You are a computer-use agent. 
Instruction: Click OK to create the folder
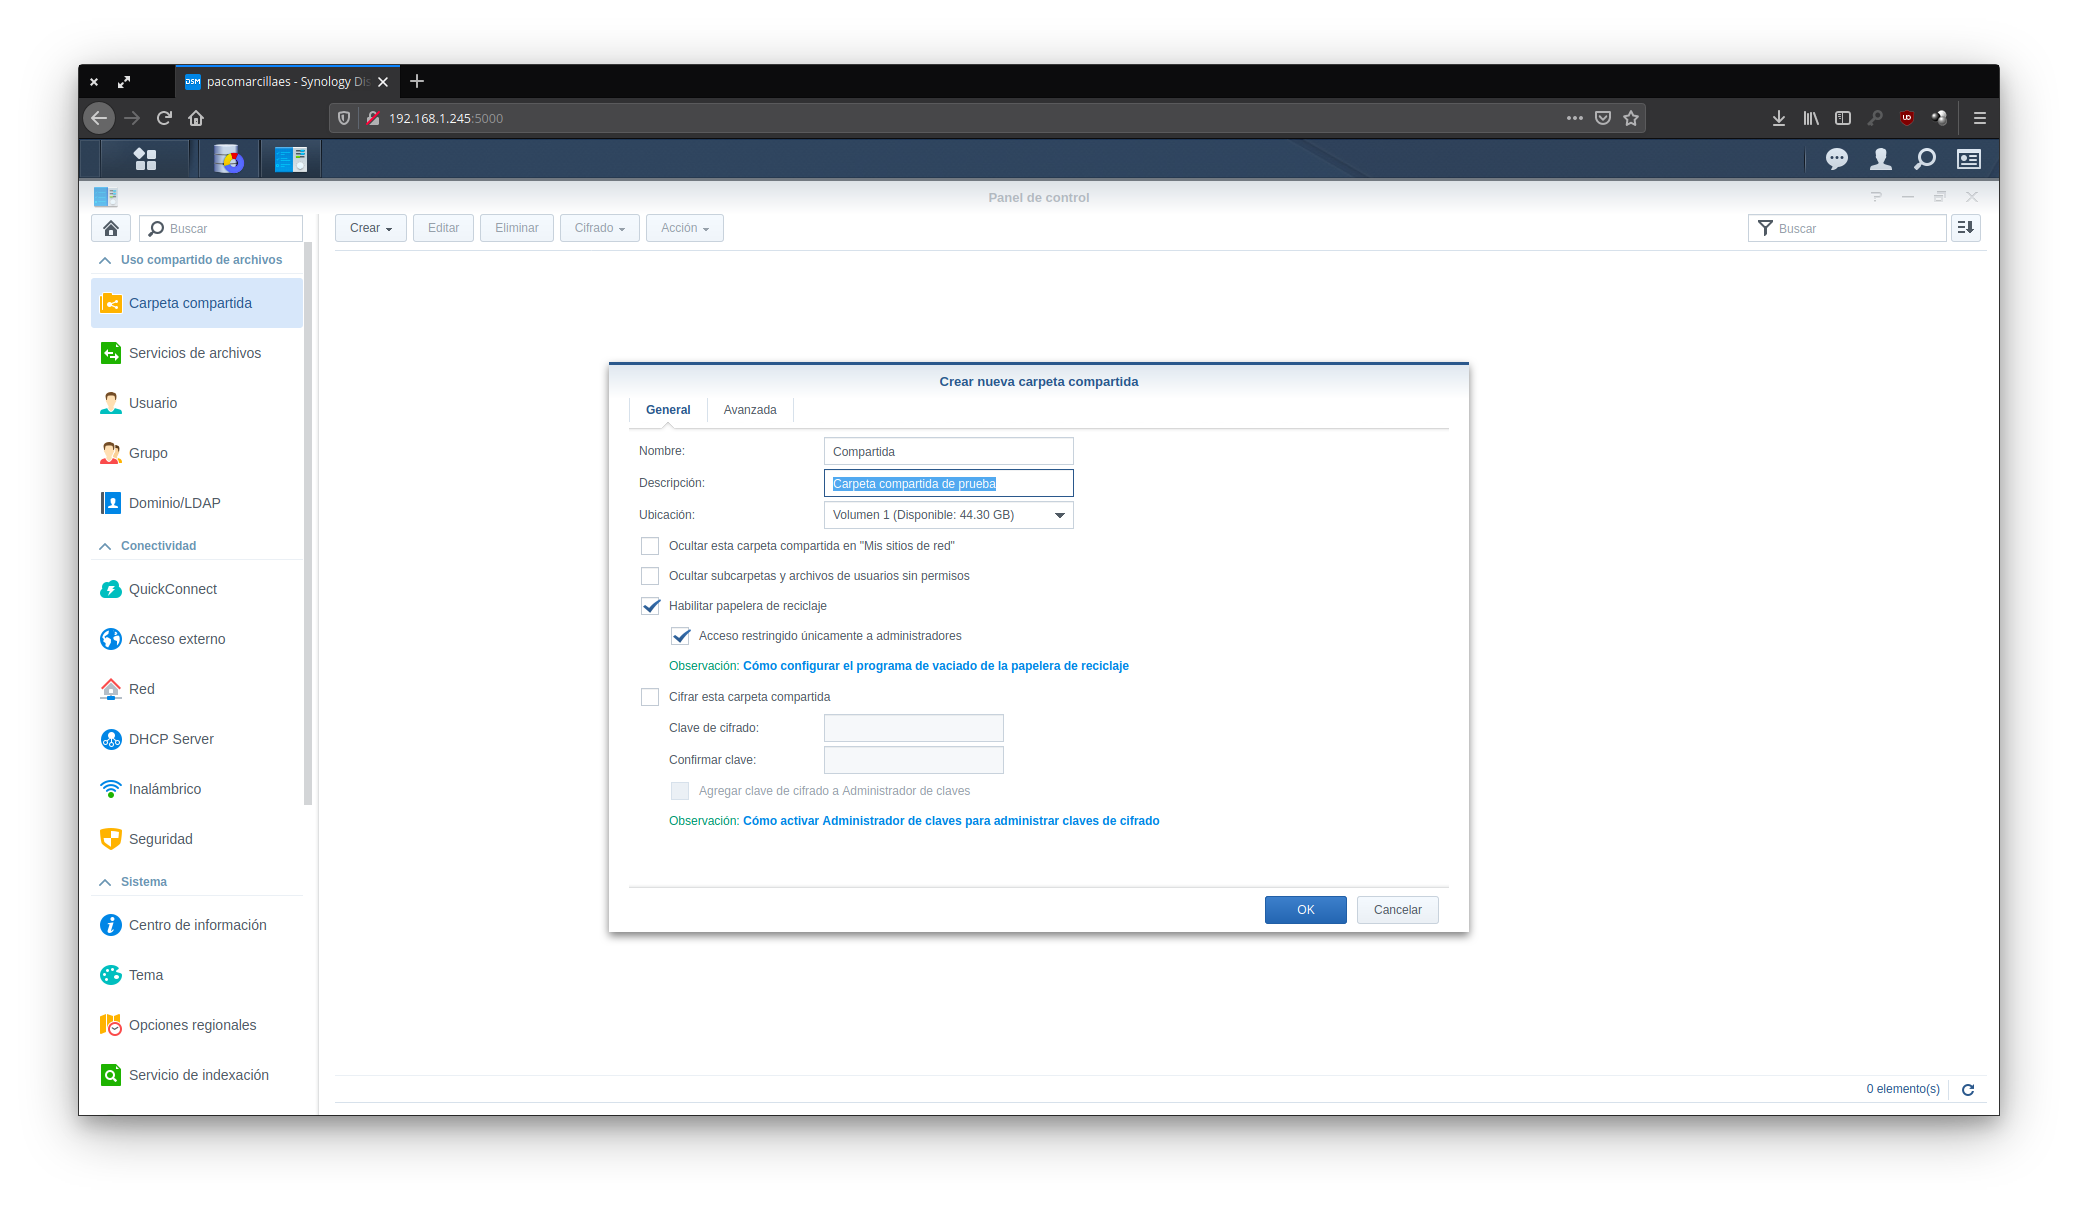pos(1305,910)
